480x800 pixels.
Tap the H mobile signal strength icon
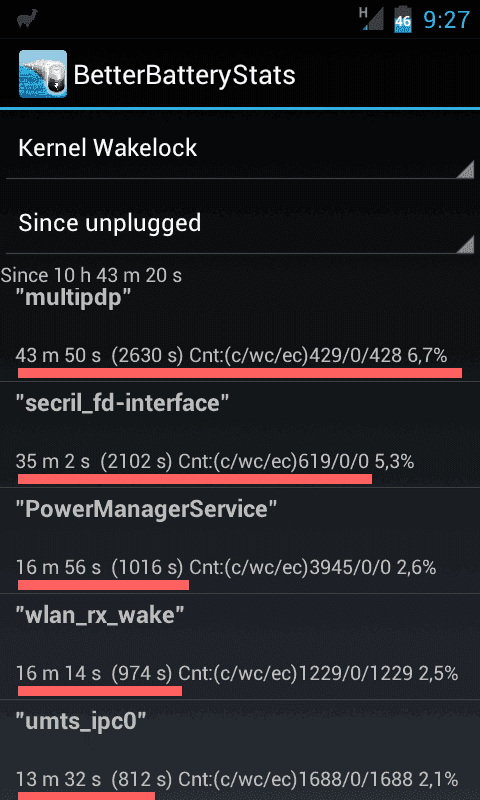click(371, 18)
